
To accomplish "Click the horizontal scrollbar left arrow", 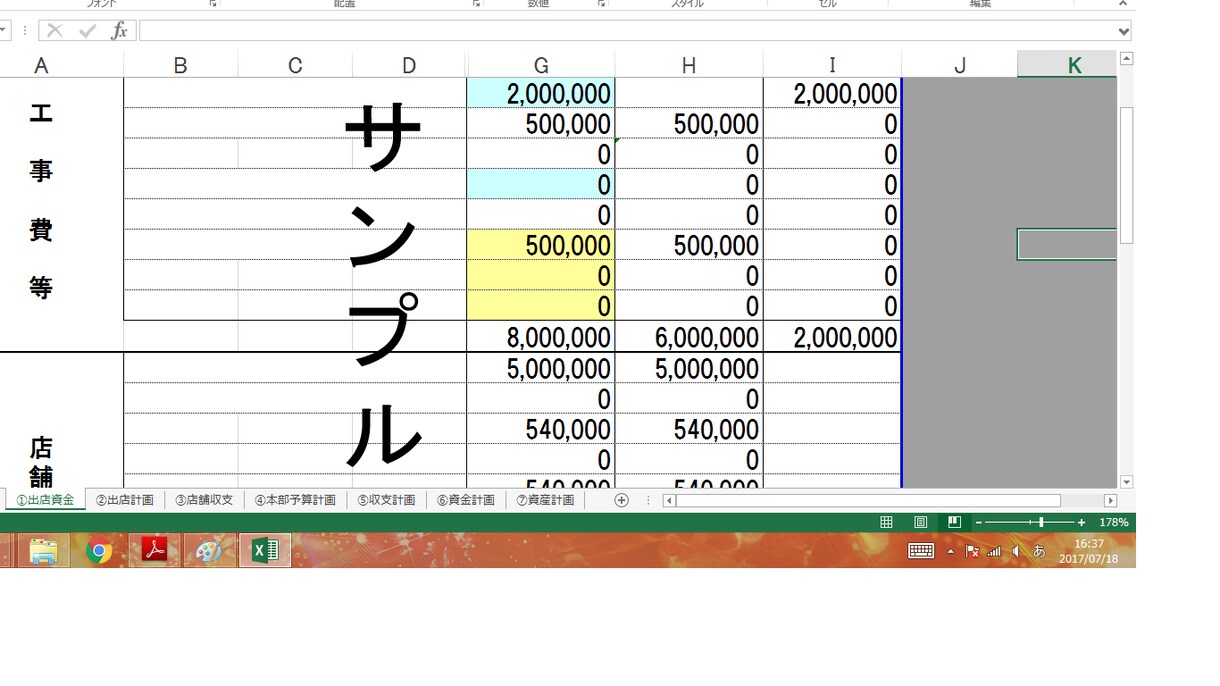I will (669, 500).
